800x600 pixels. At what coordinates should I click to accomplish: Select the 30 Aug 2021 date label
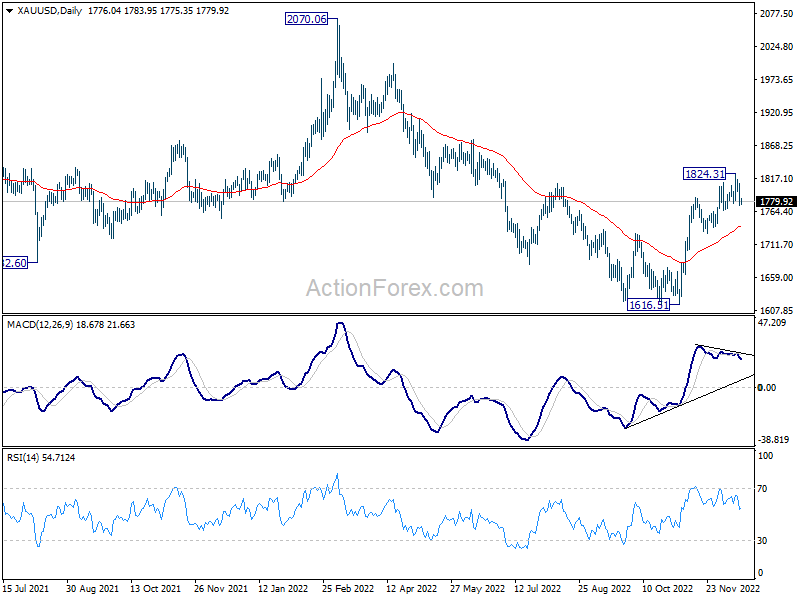pyautogui.click(x=92, y=588)
